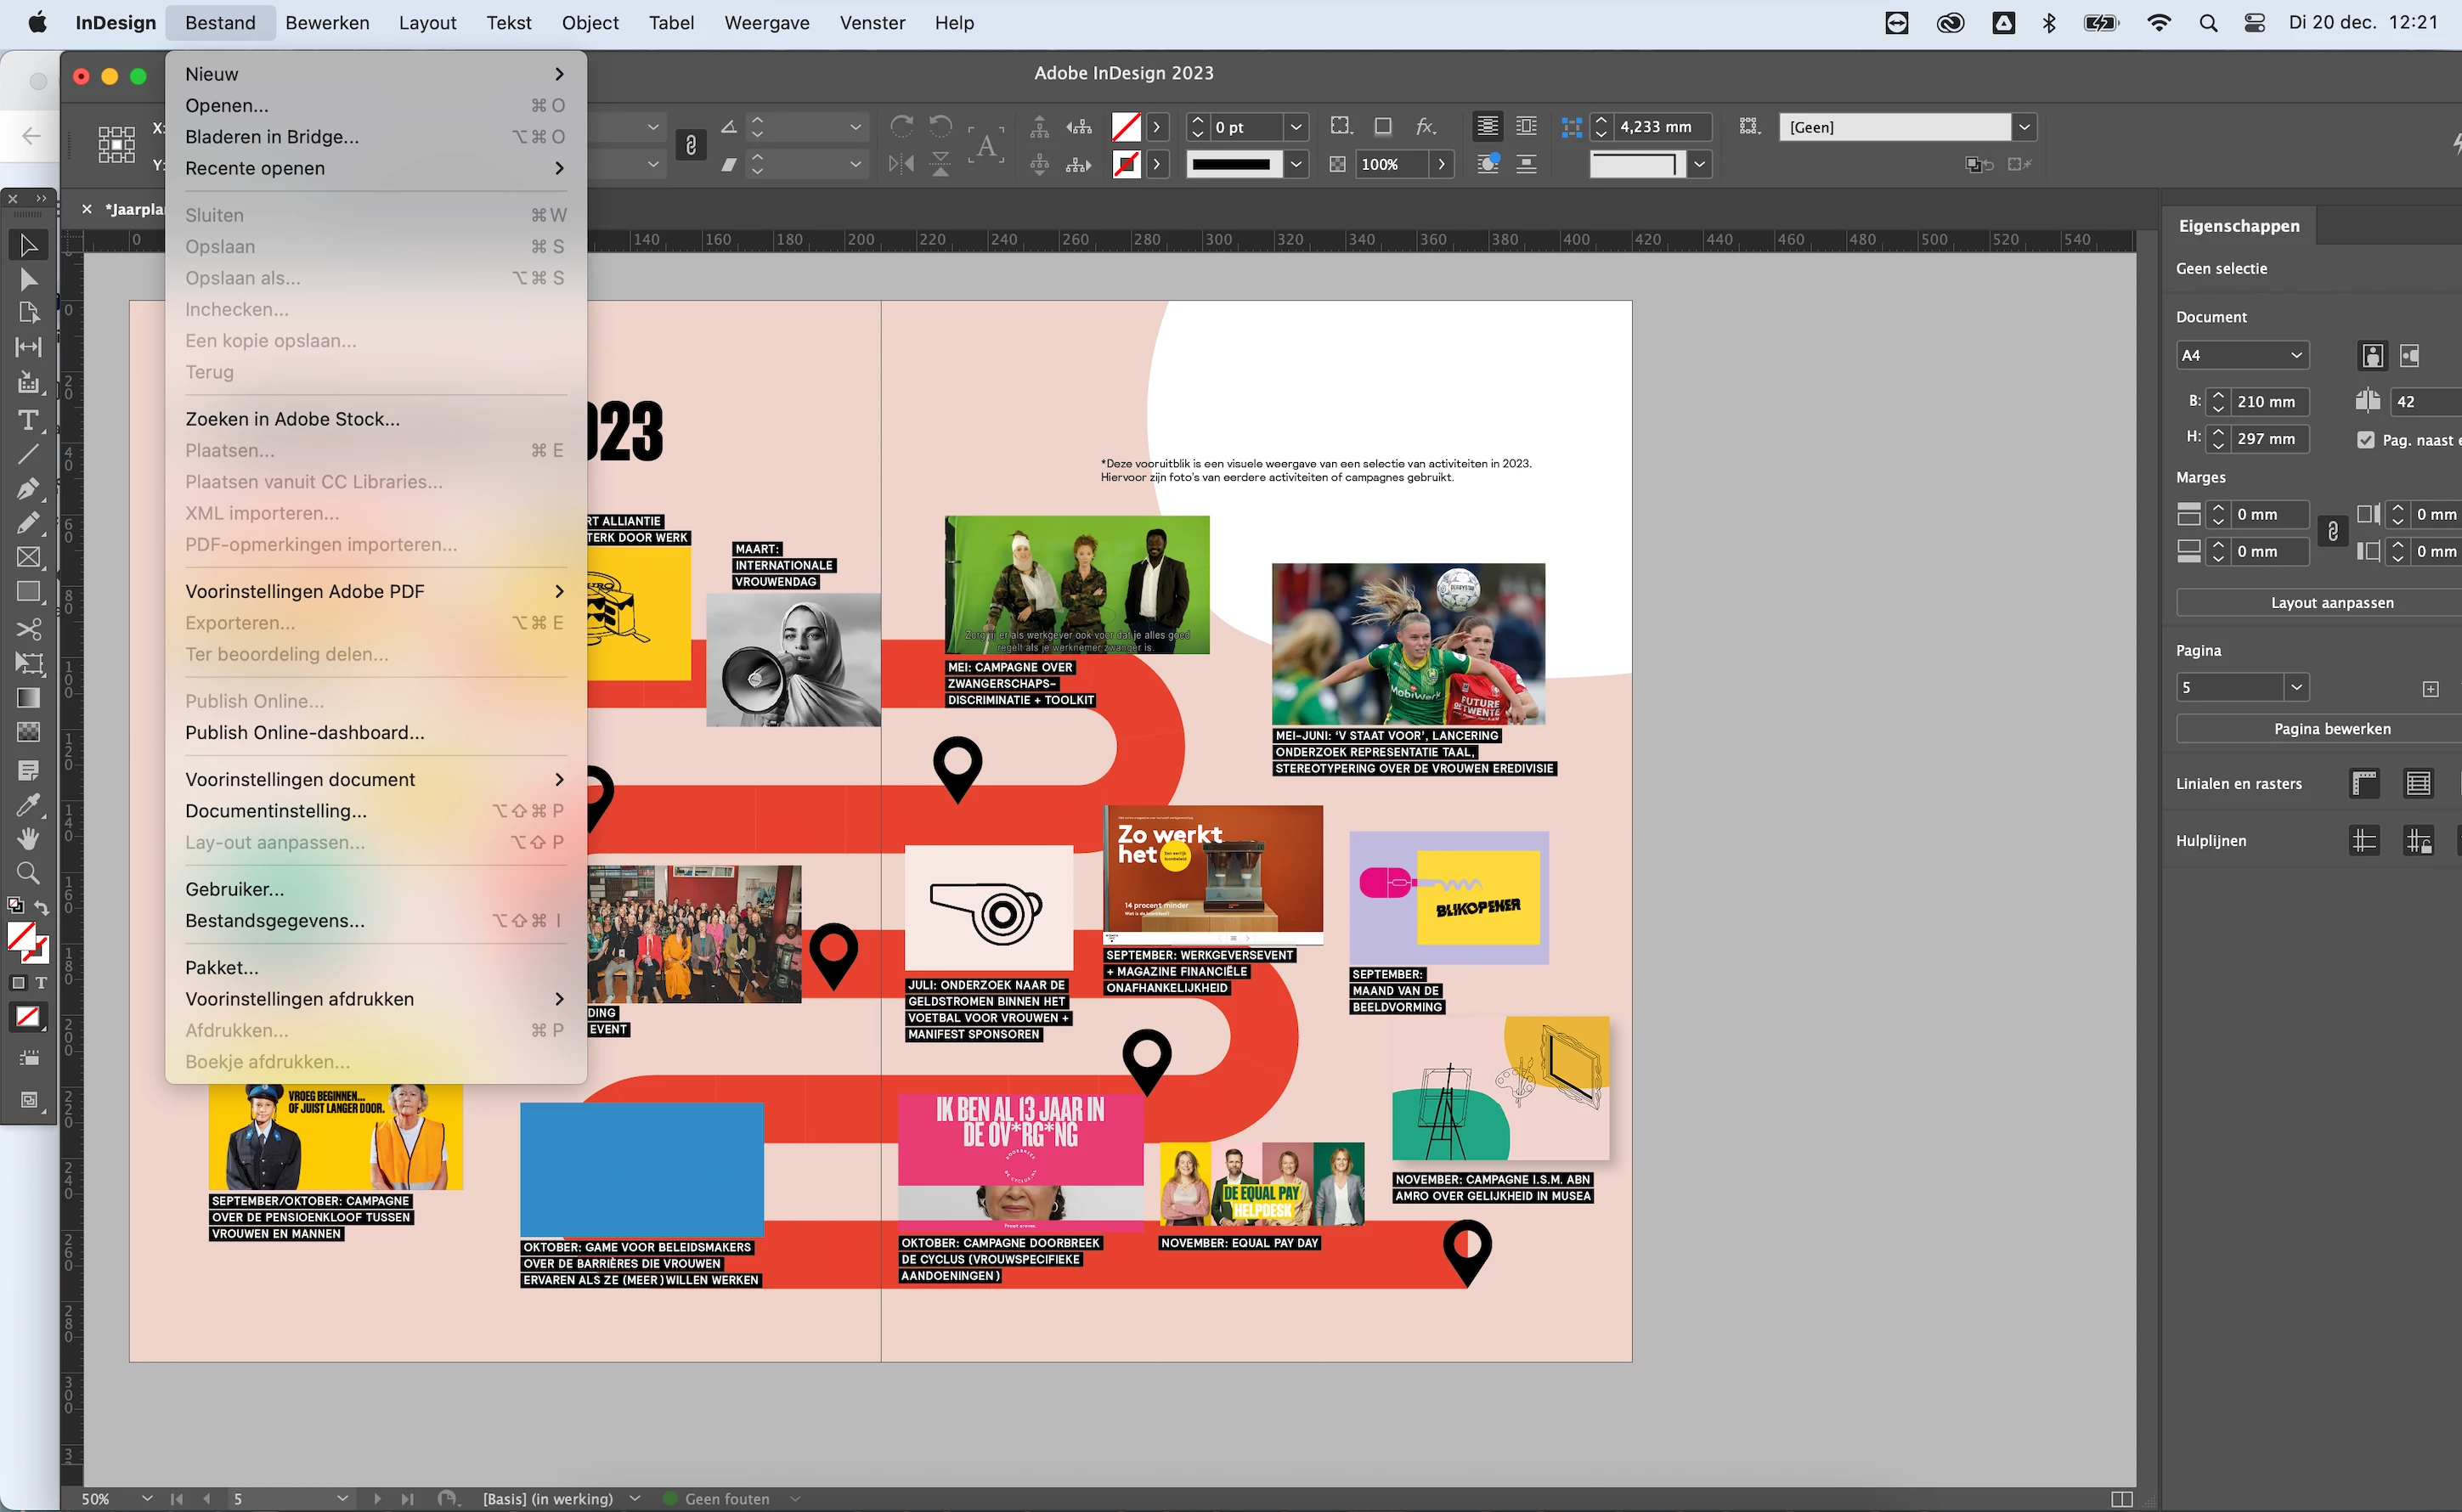
Task: Click the Layout aanpassen button
Action: pos(2331,602)
